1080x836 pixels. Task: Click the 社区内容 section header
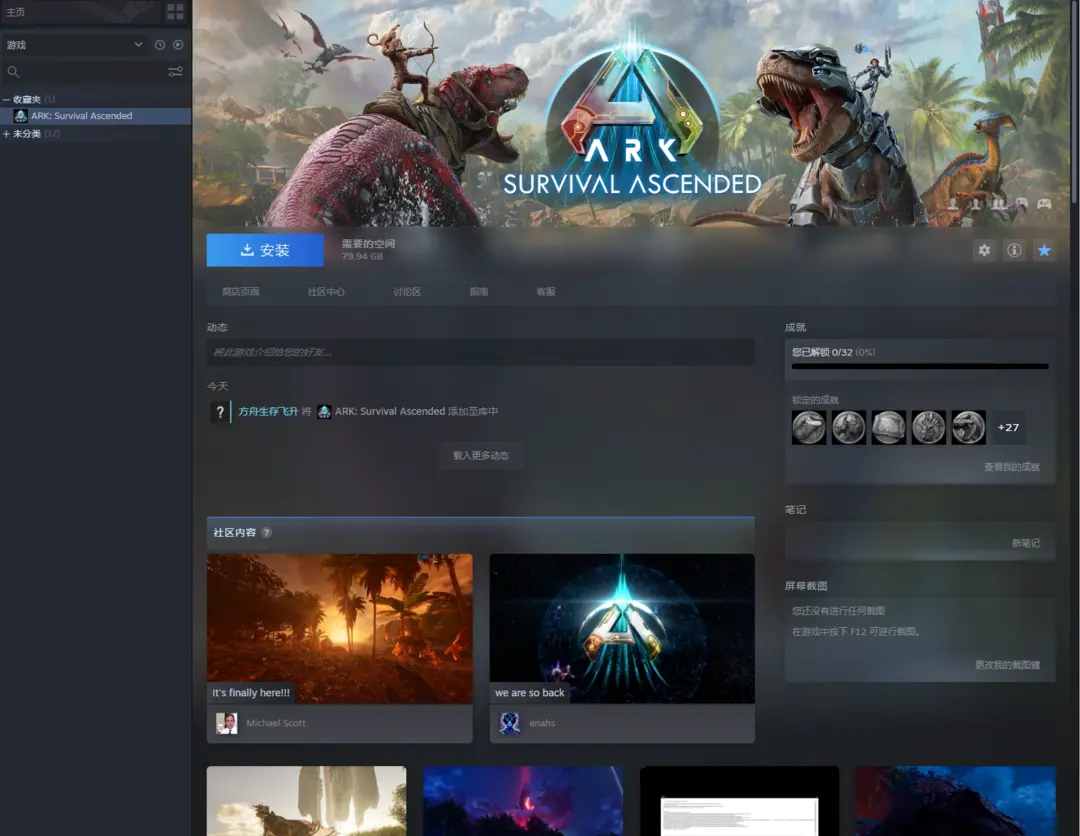click(x=481, y=532)
